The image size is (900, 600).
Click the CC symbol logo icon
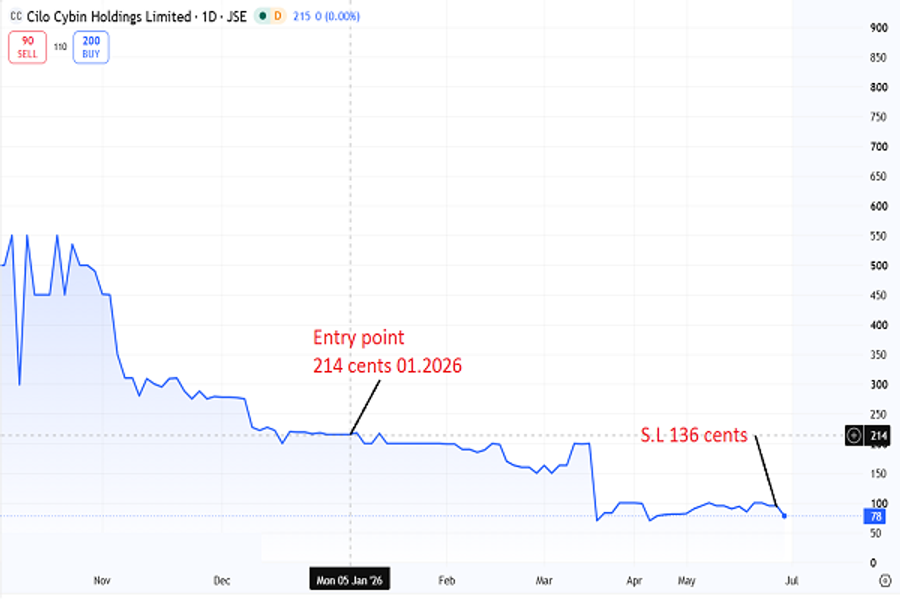click(x=16, y=17)
